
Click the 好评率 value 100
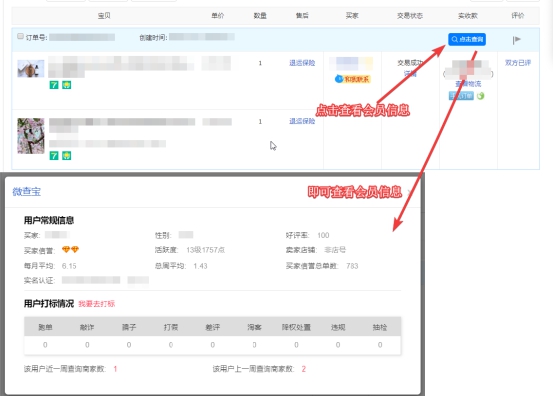tap(323, 235)
